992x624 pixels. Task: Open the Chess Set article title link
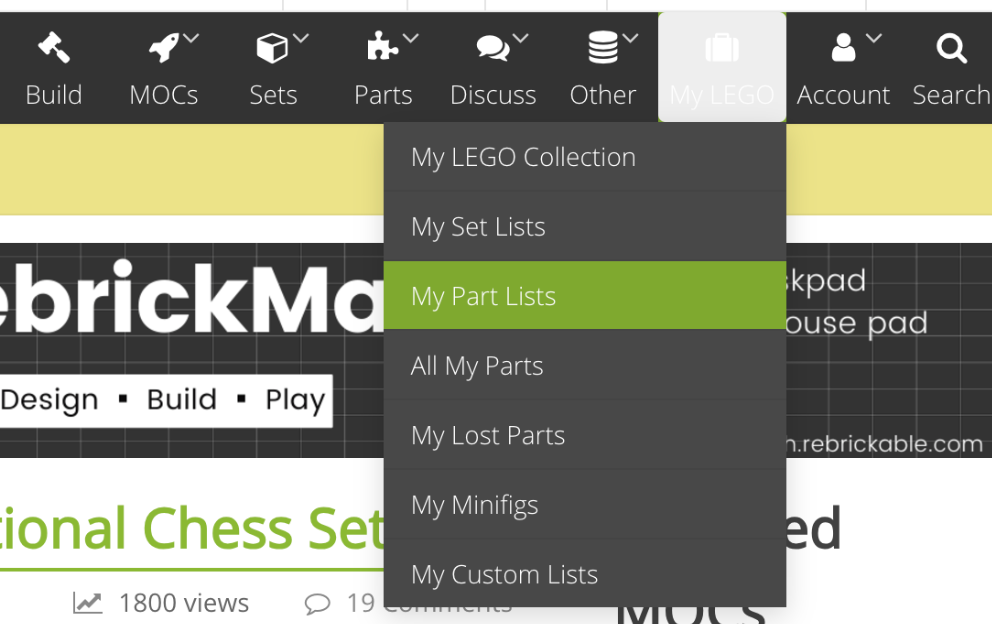pyautogui.click(x=192, y=529)
